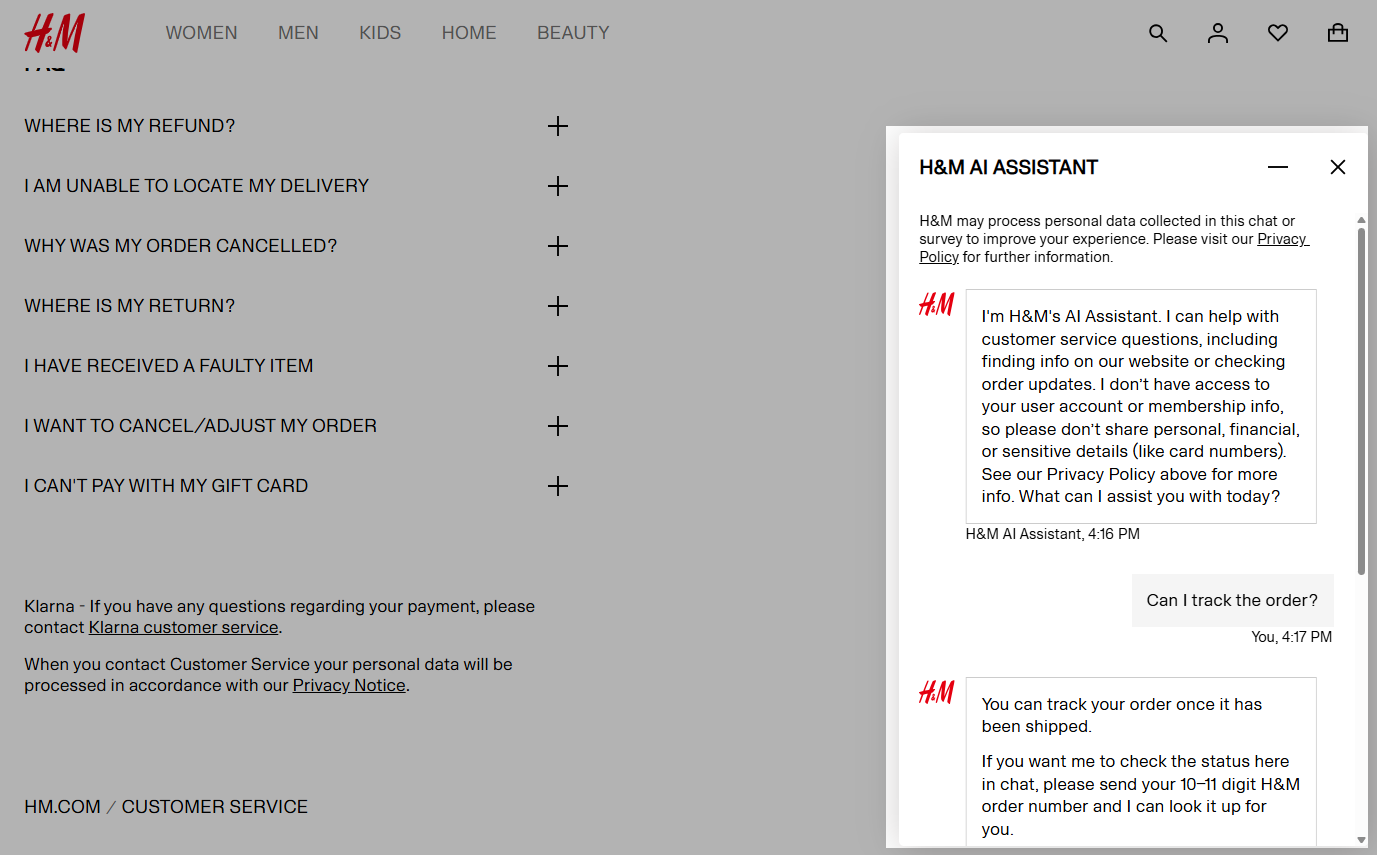Image resolution: width=1377 pixels, height=855 pixels.
Task: Open the MEN menu
Action: pos(298,33)
